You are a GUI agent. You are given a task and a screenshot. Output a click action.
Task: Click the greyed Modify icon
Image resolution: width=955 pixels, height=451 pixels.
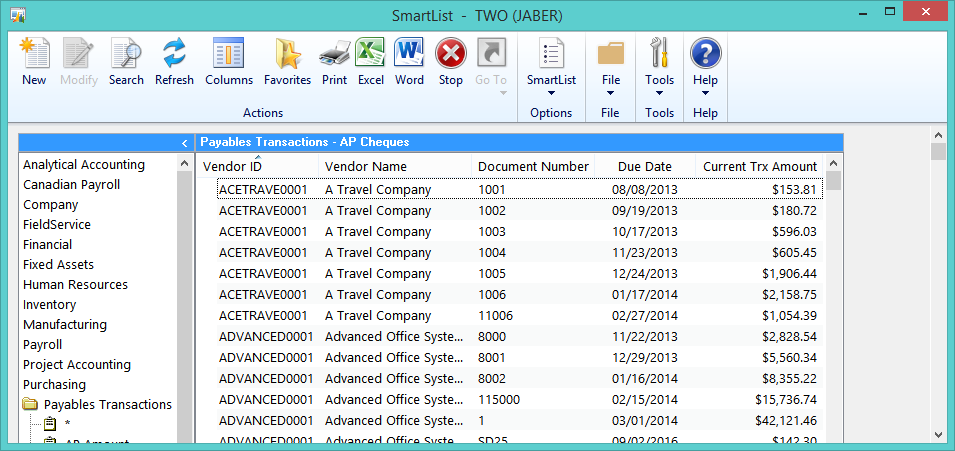(x=79, y=54)
